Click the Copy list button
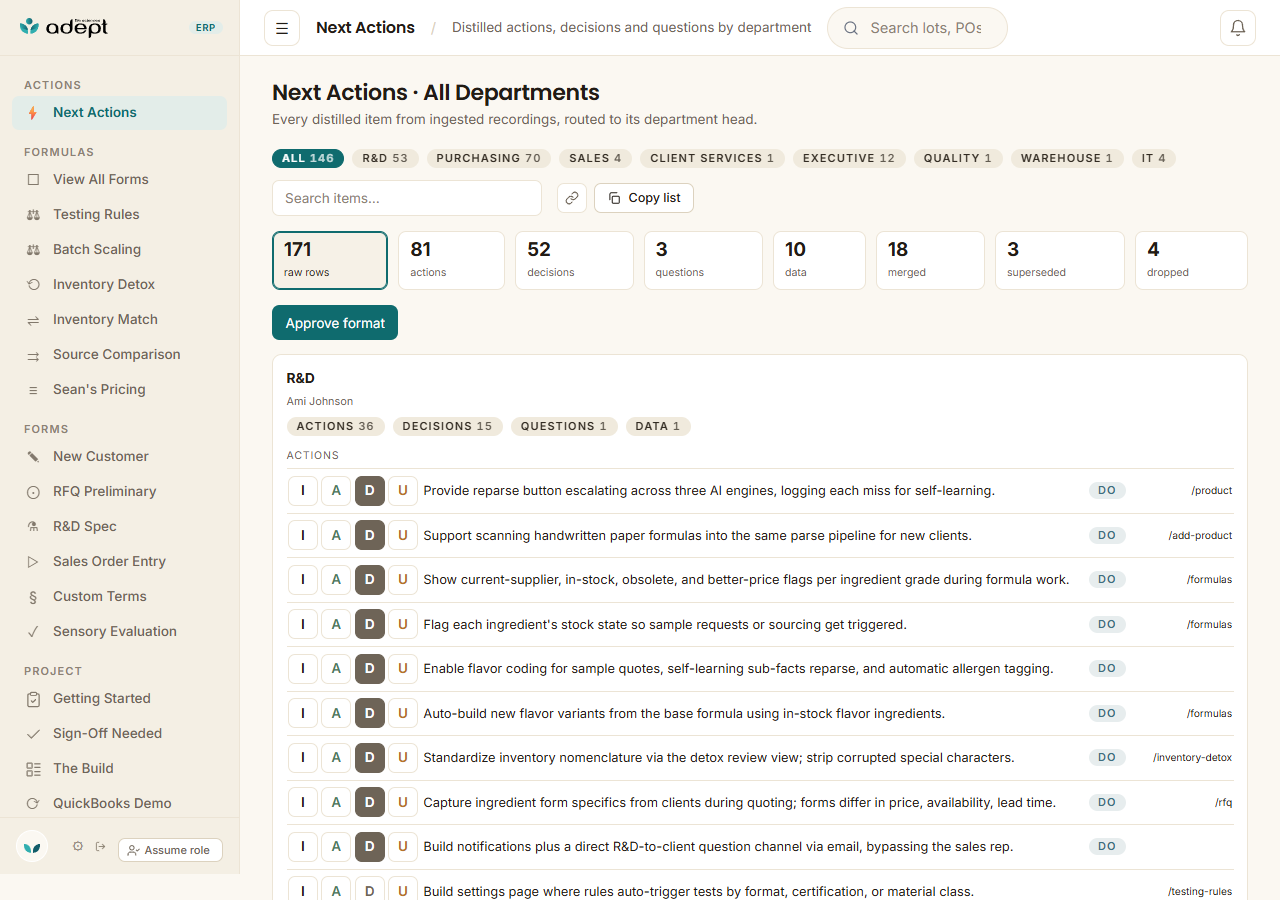 [644, 198]
